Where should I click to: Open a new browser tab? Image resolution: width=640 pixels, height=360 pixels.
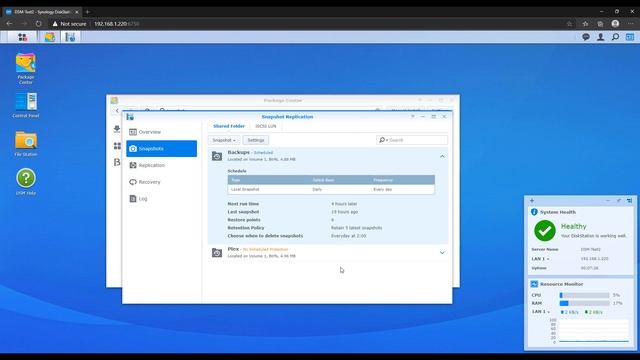(88, 12)
